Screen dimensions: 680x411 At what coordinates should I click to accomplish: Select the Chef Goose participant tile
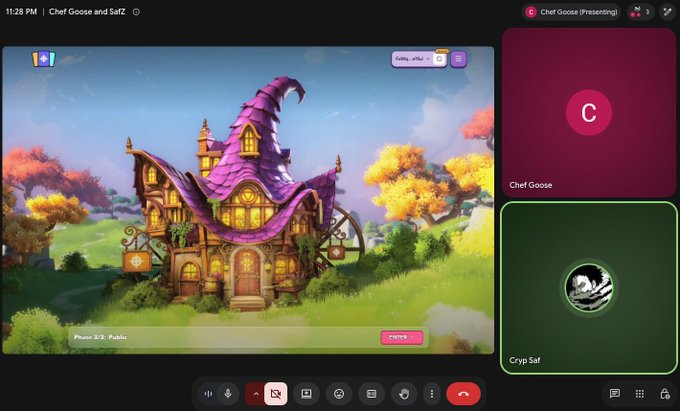pos(589,113)
